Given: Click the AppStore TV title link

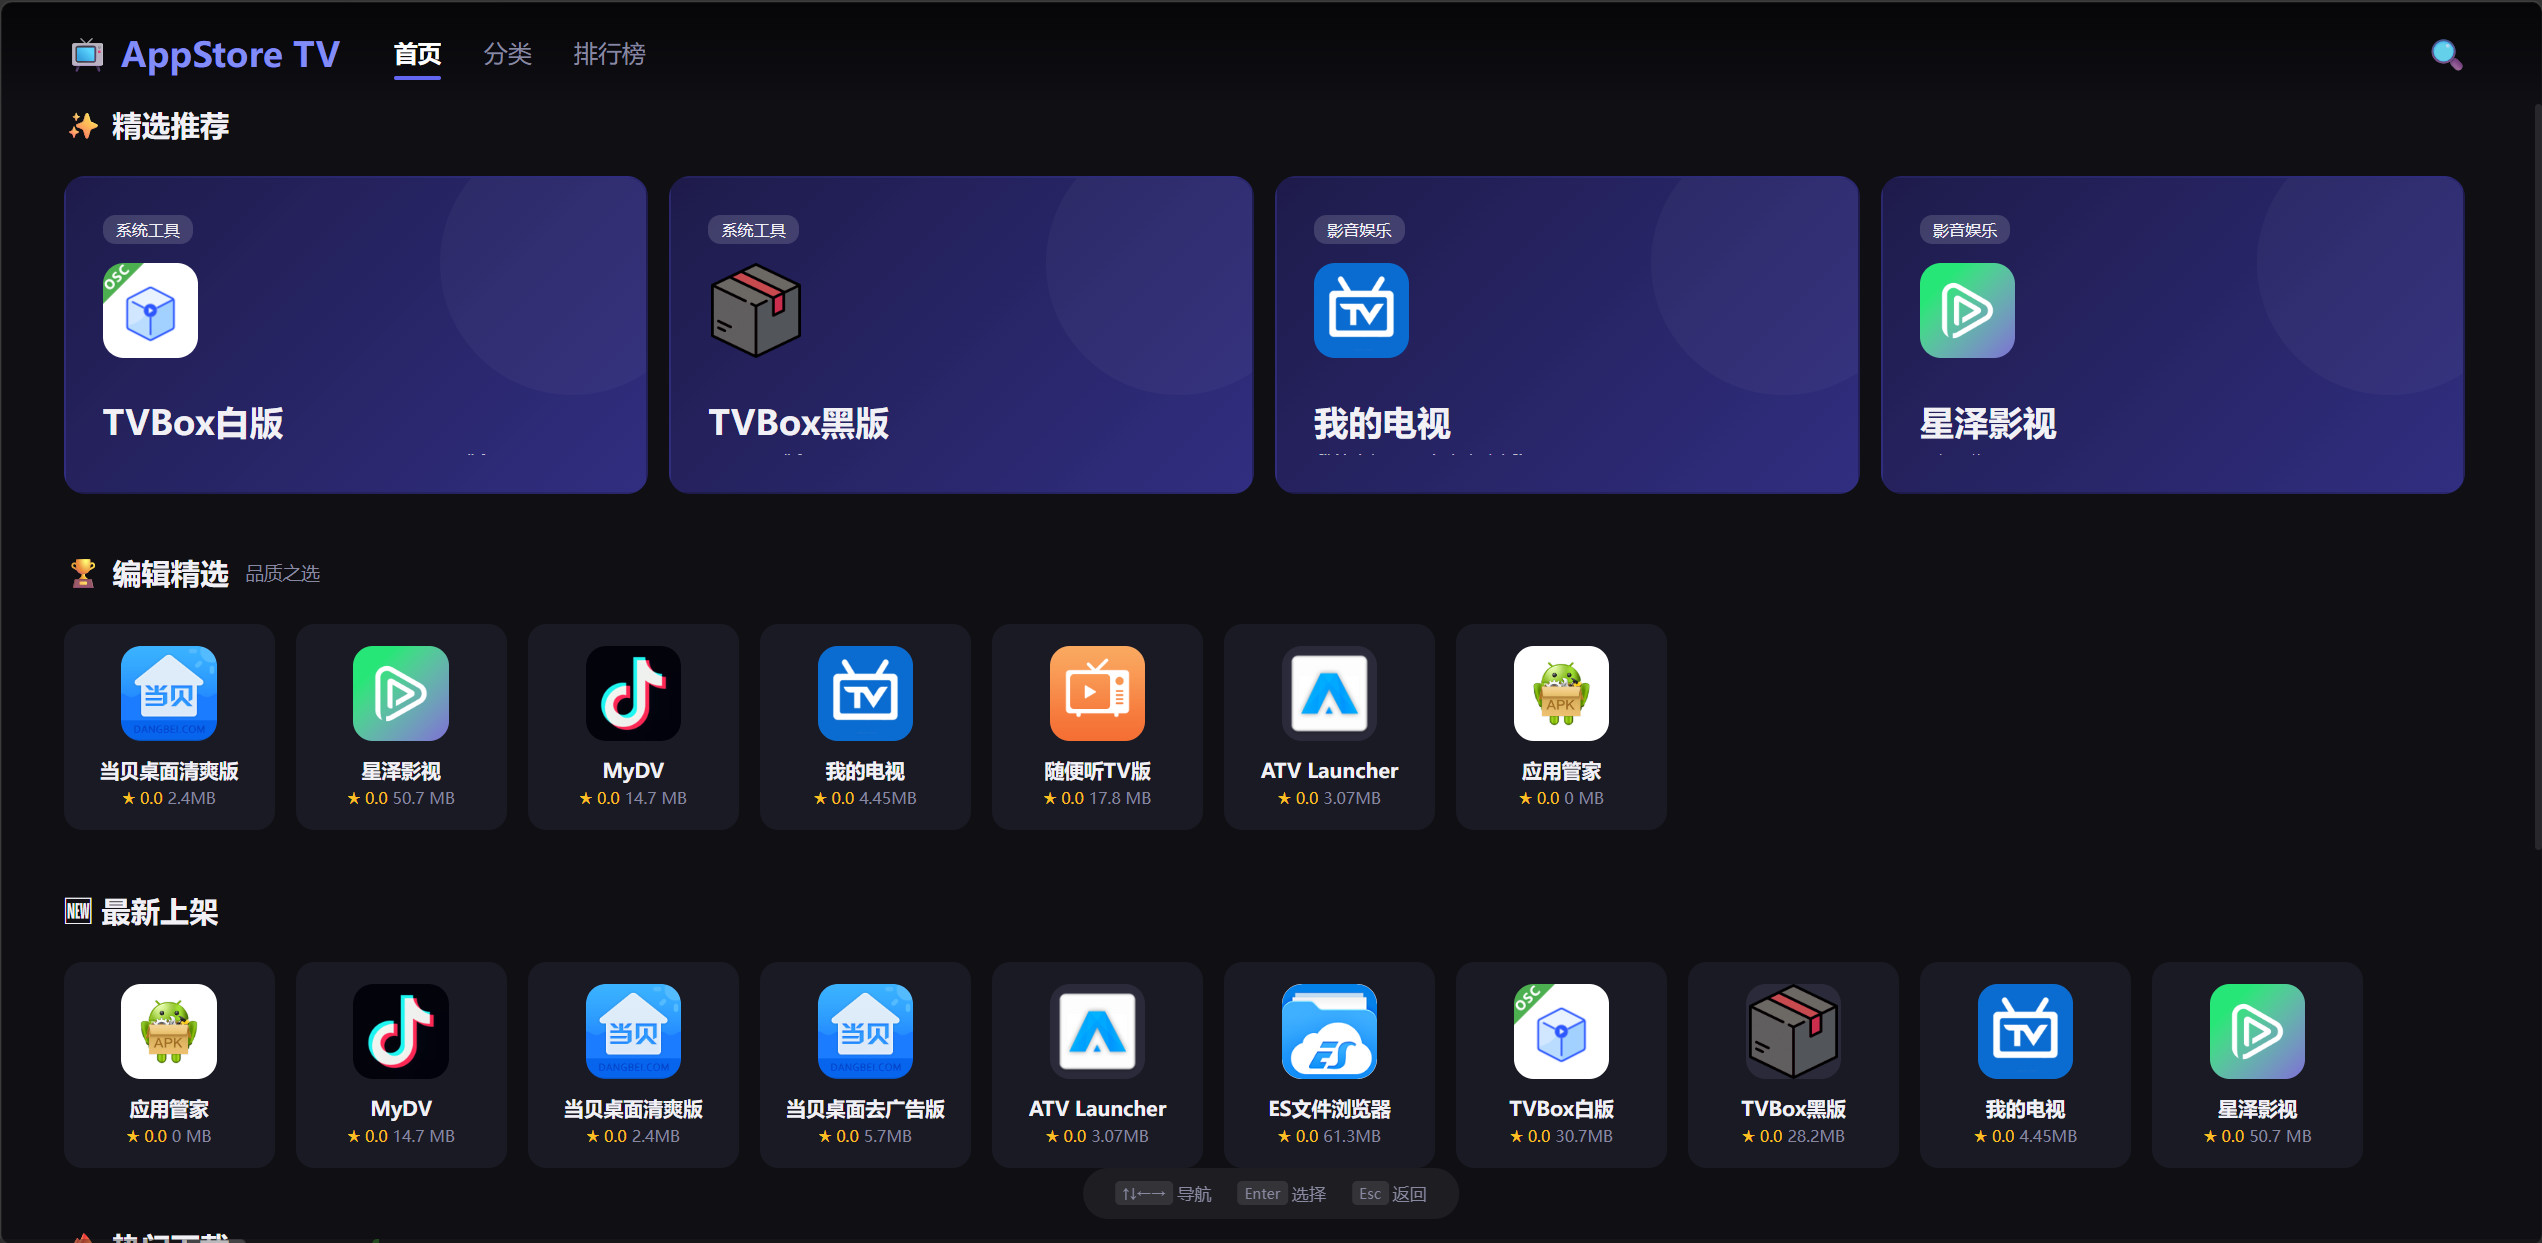Looking at the screenshot, I should click(230, 54).
